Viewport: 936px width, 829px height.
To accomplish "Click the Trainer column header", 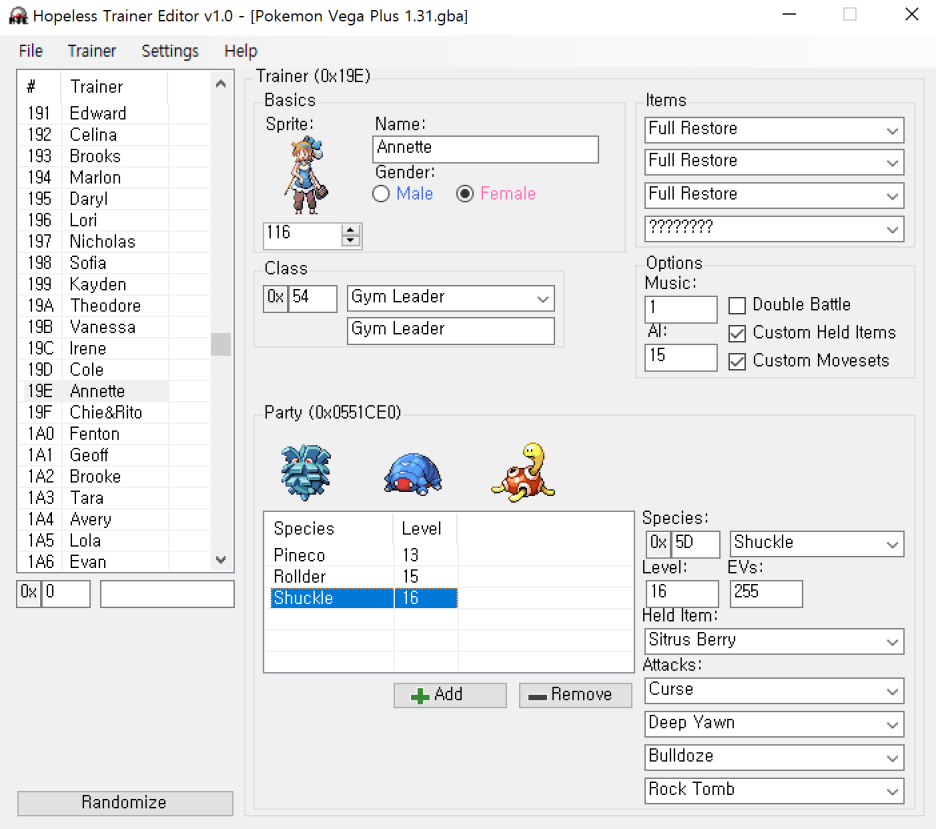I will tap(113, 87).
